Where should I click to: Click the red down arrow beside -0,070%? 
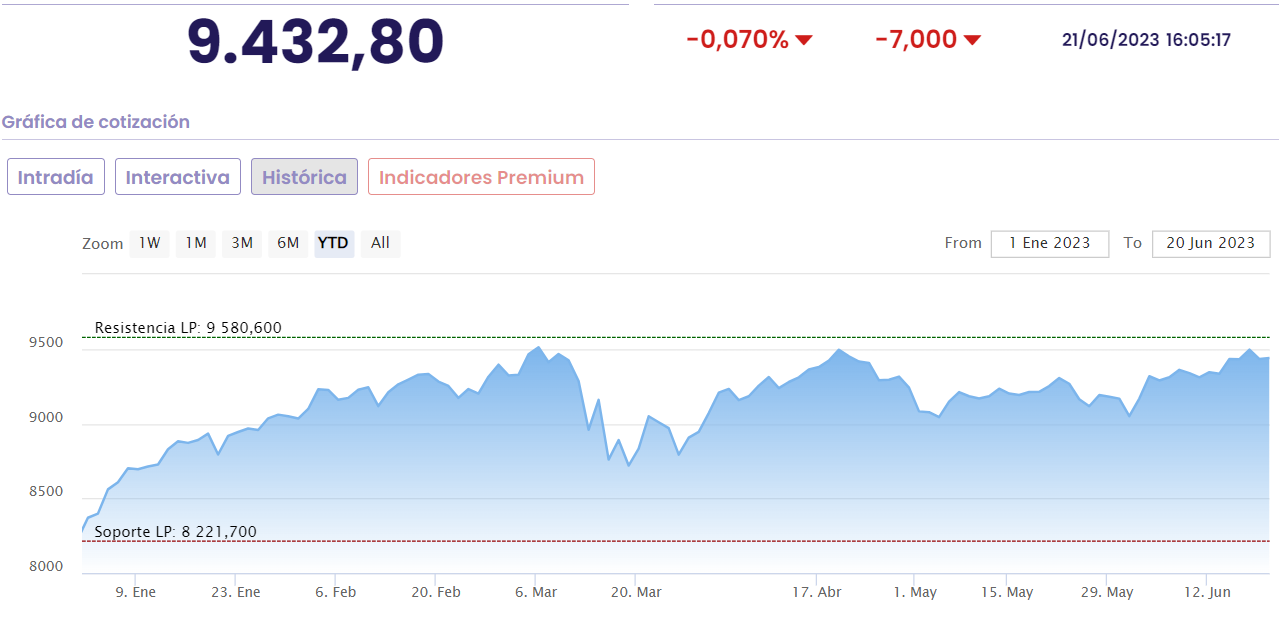point(804,40)
